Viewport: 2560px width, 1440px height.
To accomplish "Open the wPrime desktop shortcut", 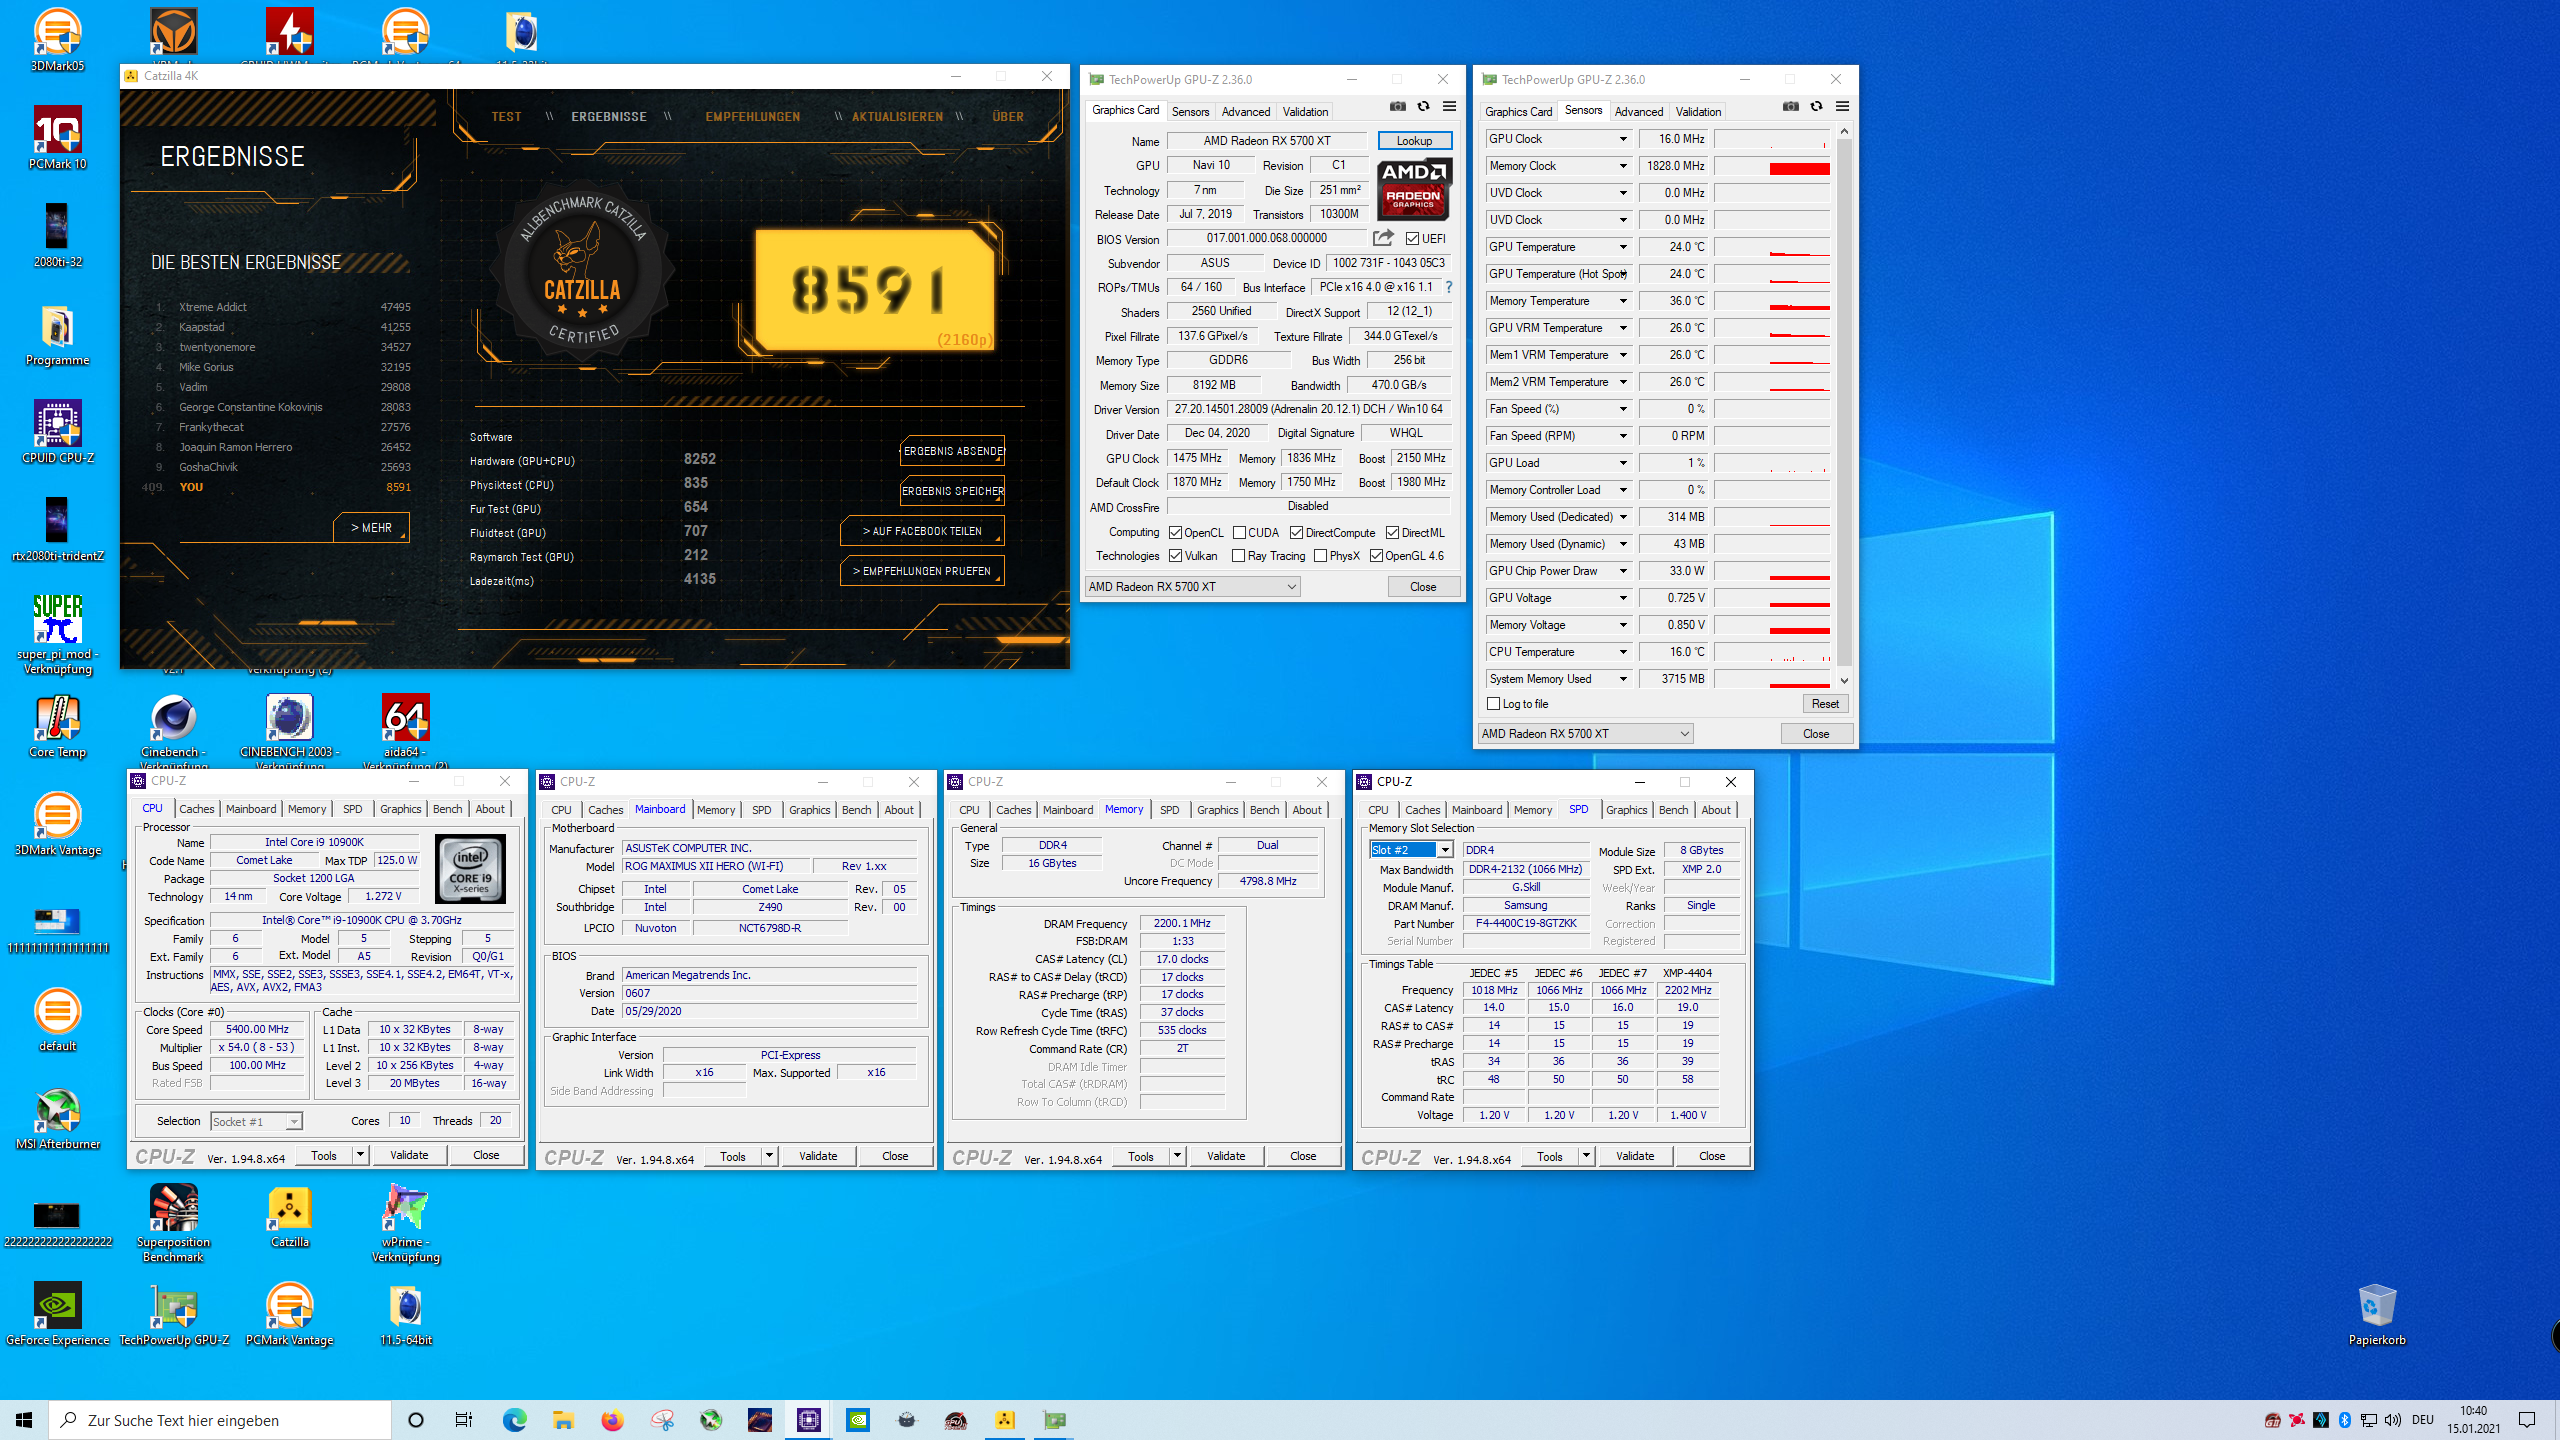I will (x=406, y=1222).
